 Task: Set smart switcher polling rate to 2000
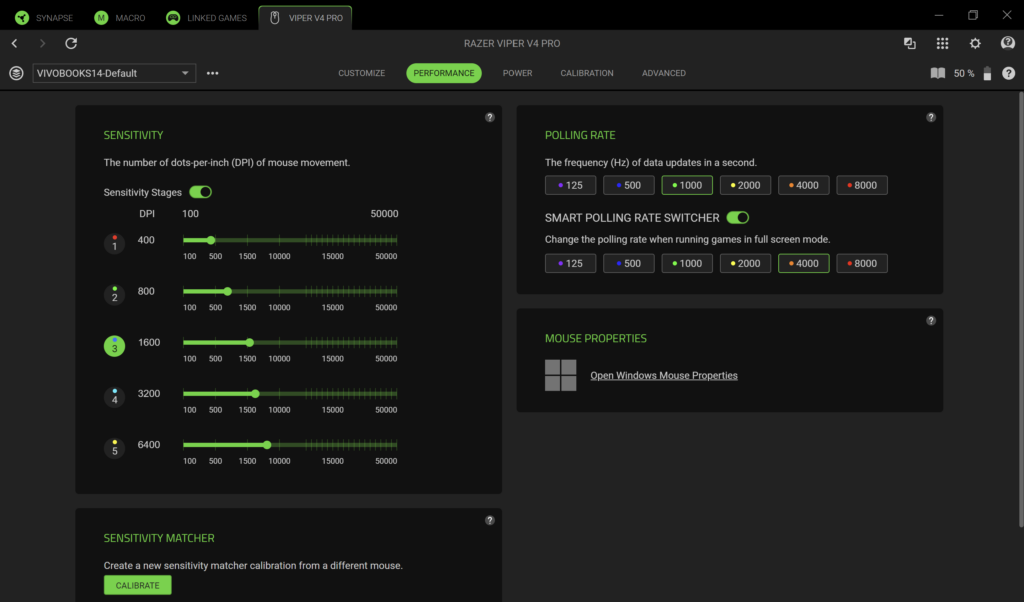tap(745, 263)
